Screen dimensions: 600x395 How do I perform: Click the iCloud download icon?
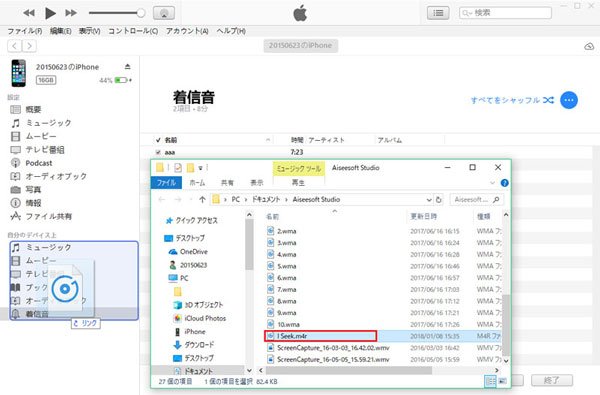tap(589, 46)
